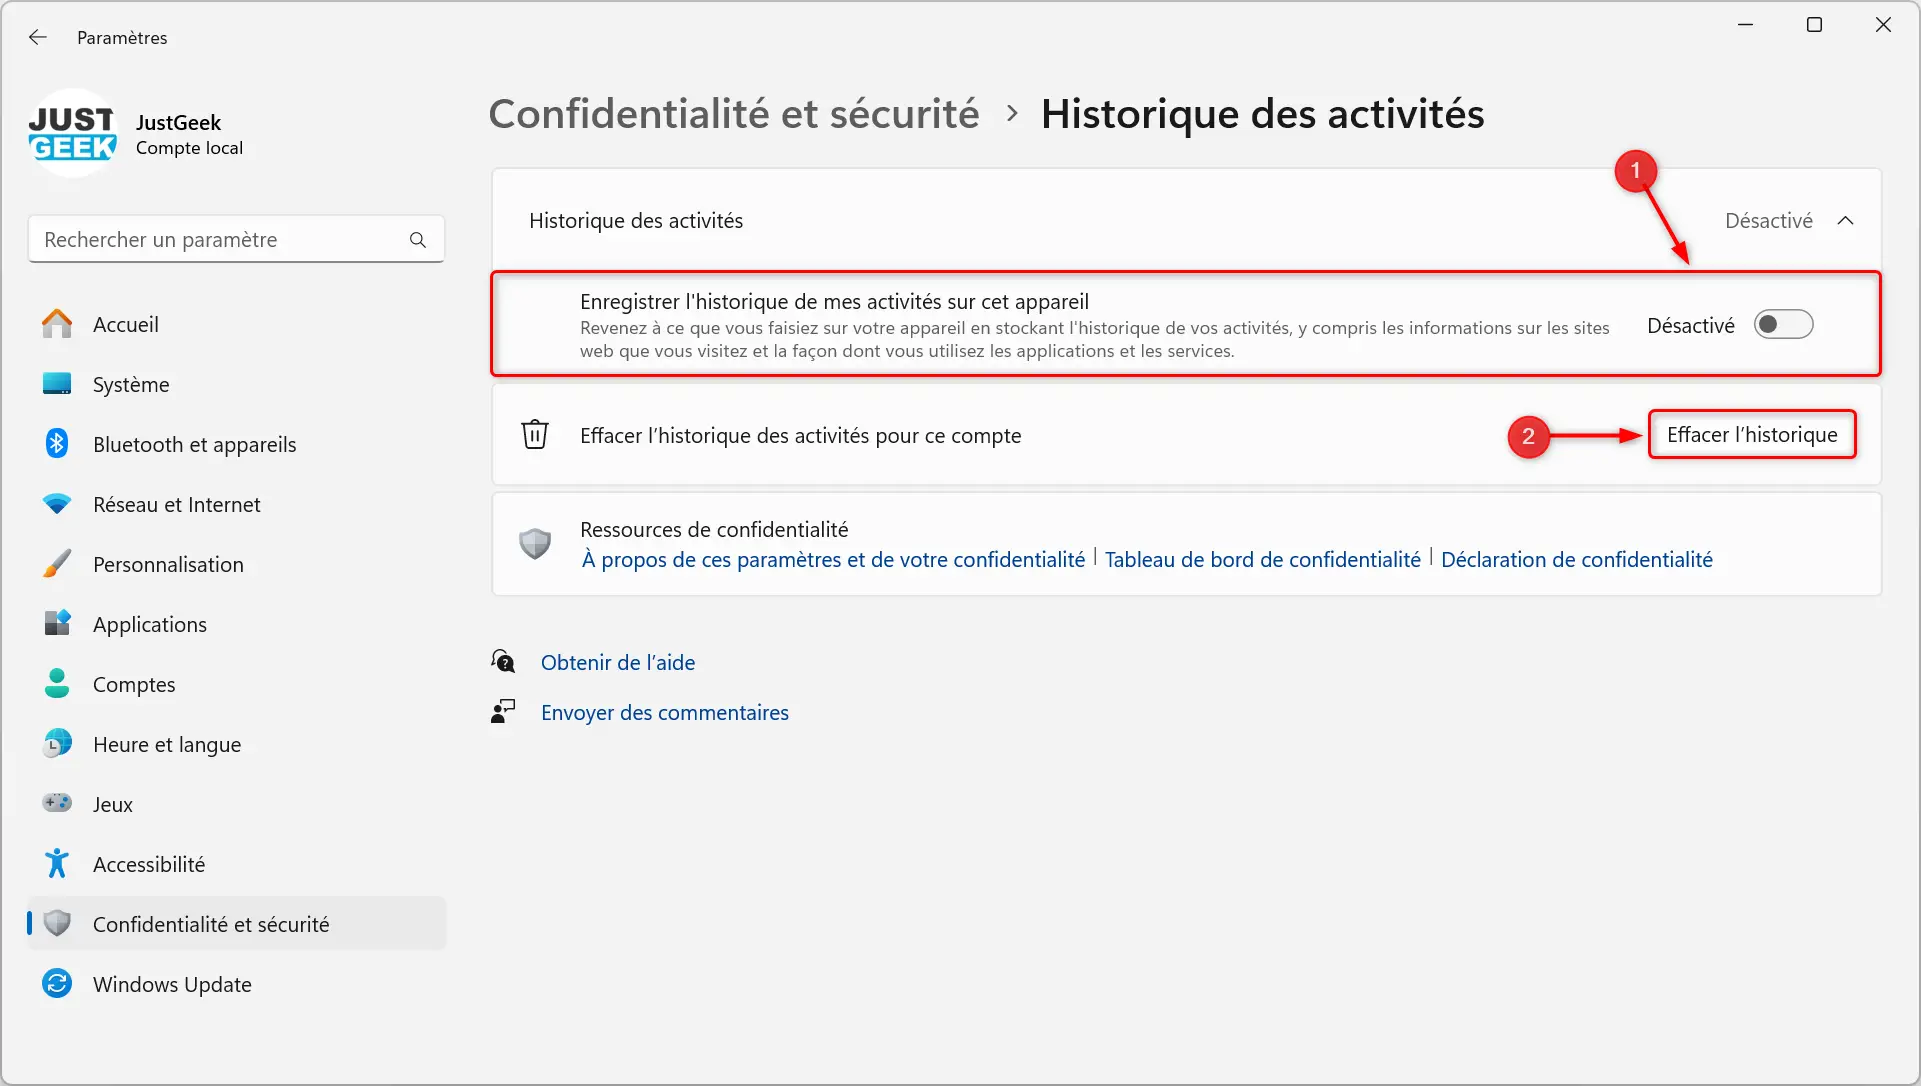Click Effacer l'historique des activités pour ce compte text
The image size is (1921, 1086).
pos(801,436)
